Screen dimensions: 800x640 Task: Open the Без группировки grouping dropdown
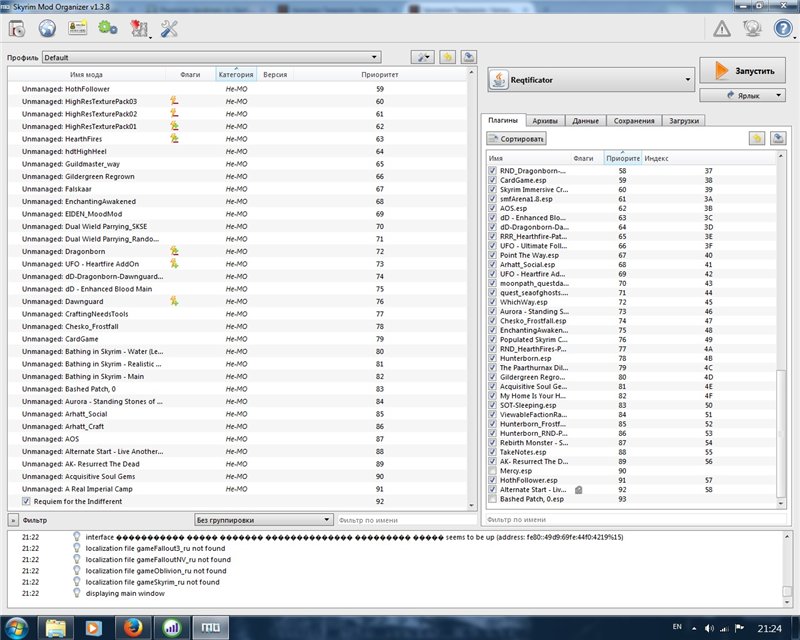coord(264,520)
